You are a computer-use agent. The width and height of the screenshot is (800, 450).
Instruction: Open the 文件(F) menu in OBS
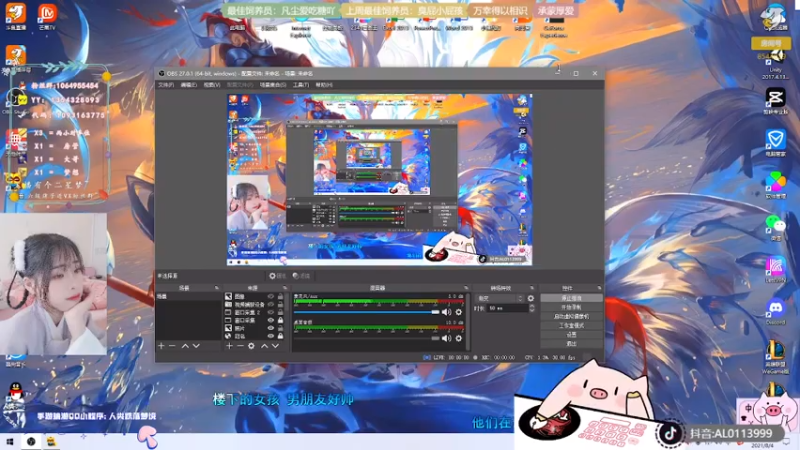(x=166, y=85)
